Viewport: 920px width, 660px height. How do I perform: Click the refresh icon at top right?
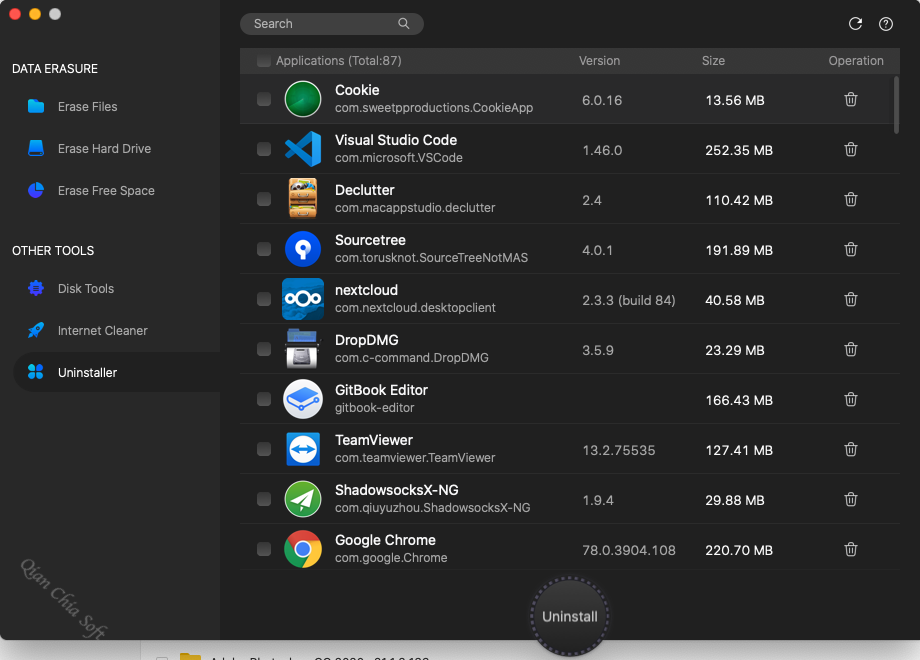click(855, 23)
